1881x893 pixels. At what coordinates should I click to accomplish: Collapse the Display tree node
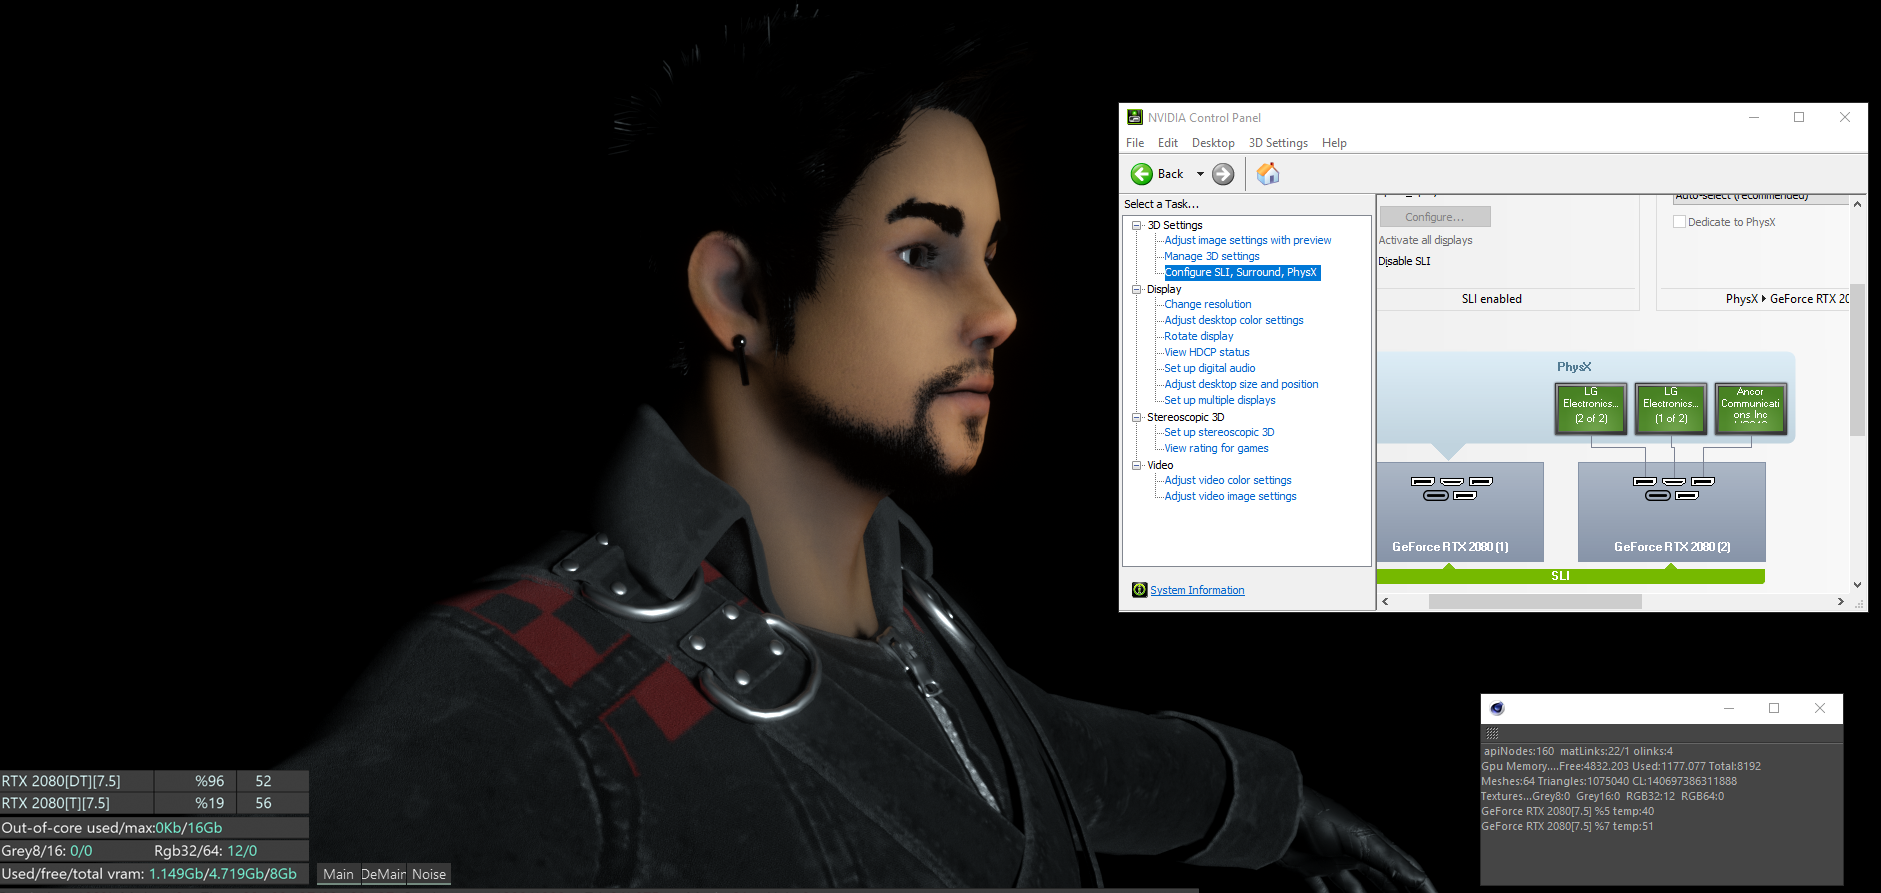(1137, 290)
